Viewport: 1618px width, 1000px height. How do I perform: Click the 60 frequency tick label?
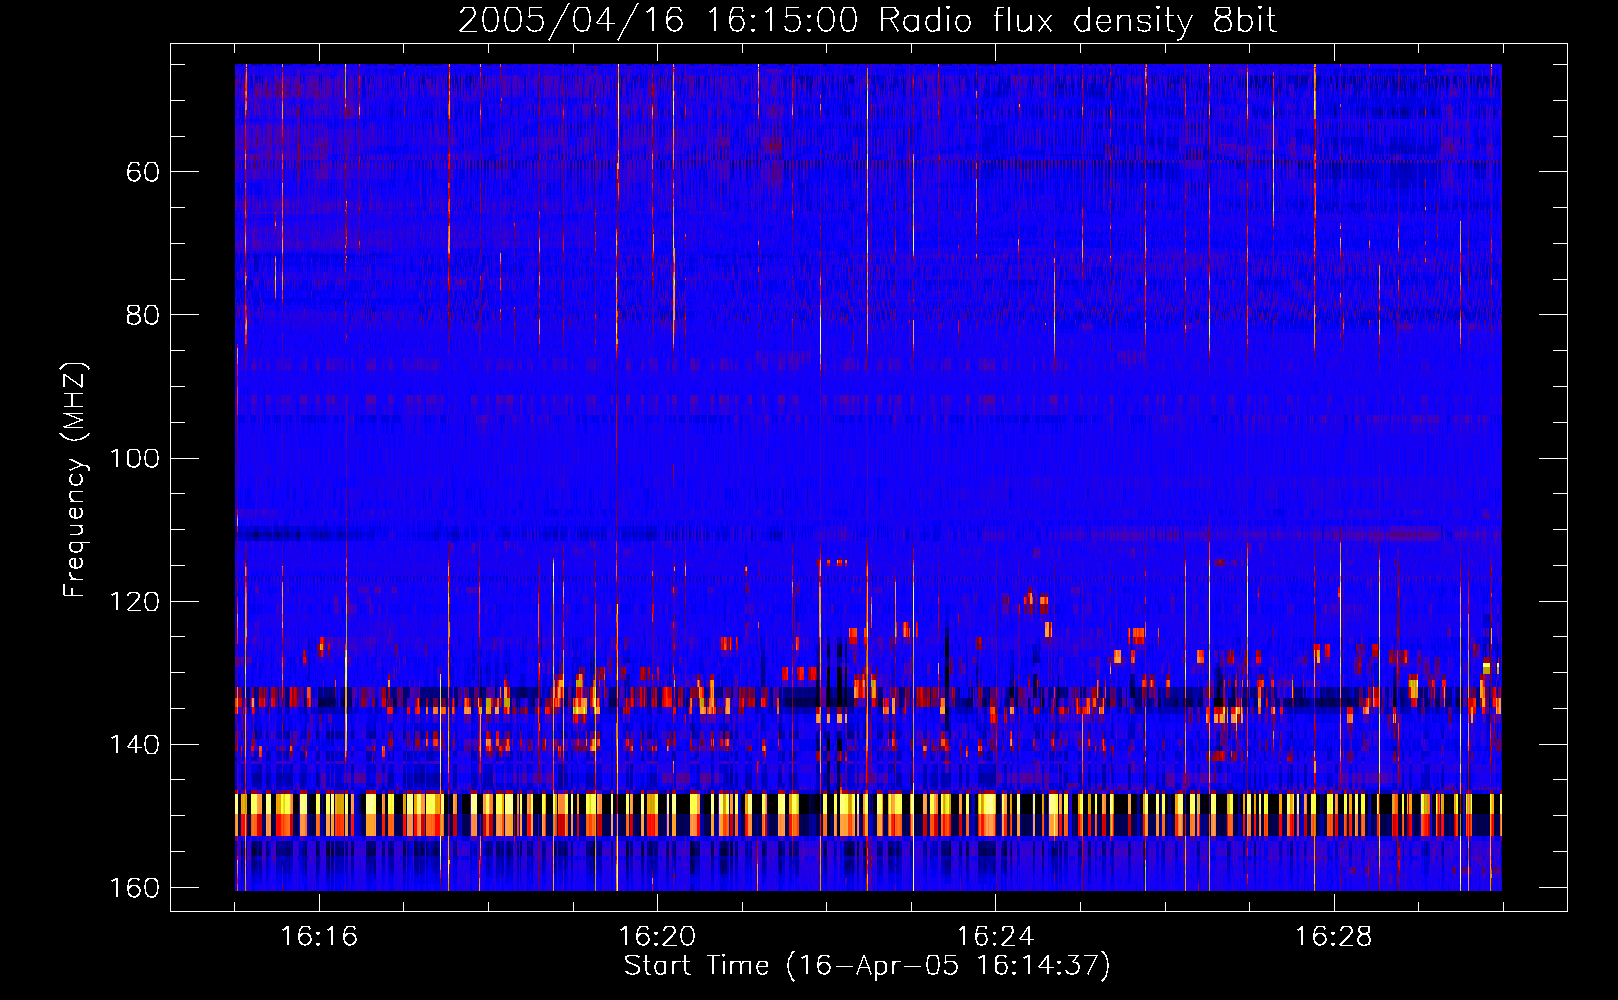(x=143, y=172)
